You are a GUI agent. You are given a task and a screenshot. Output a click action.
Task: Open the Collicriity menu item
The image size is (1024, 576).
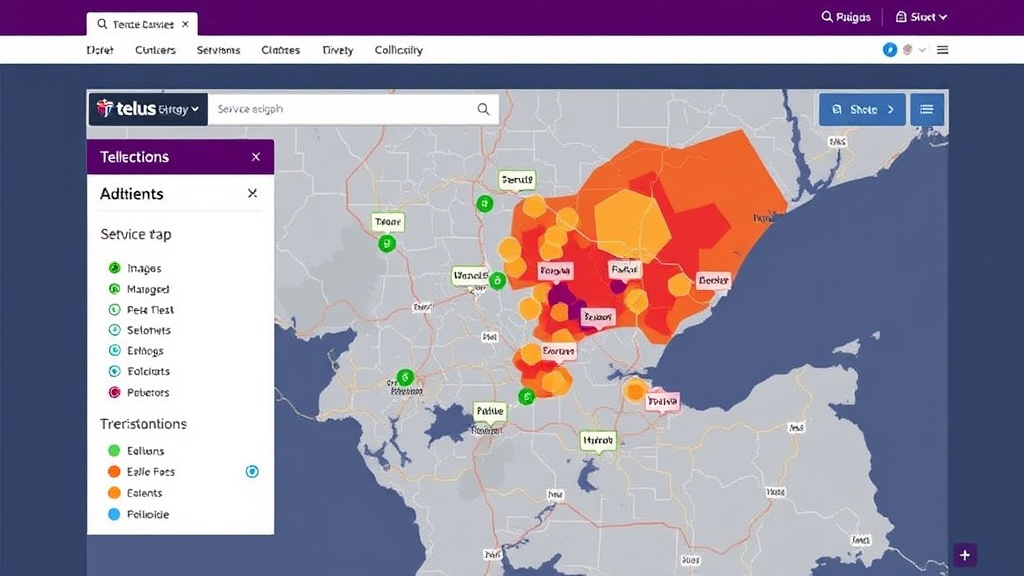(x=398, y=50)
